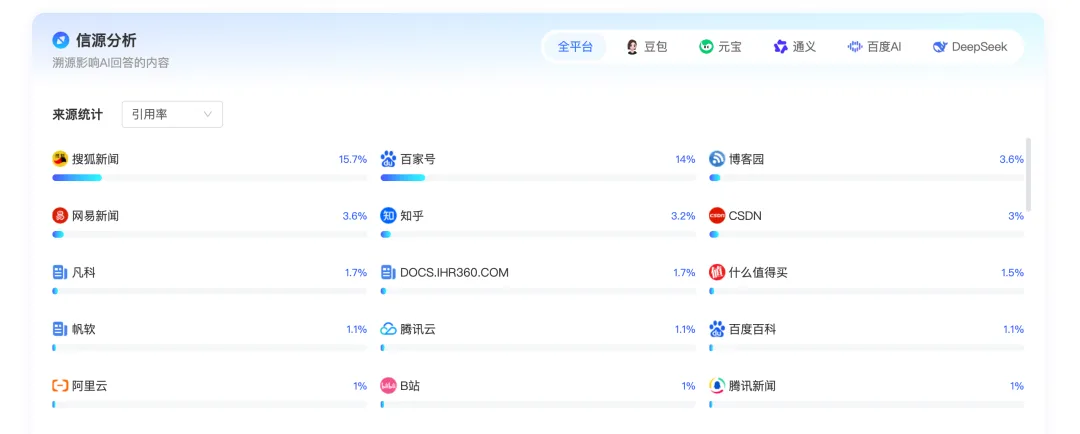The image size is (1080, 434).
Task: Select the 全平台 tab
Action: click(x=575, y=47)
